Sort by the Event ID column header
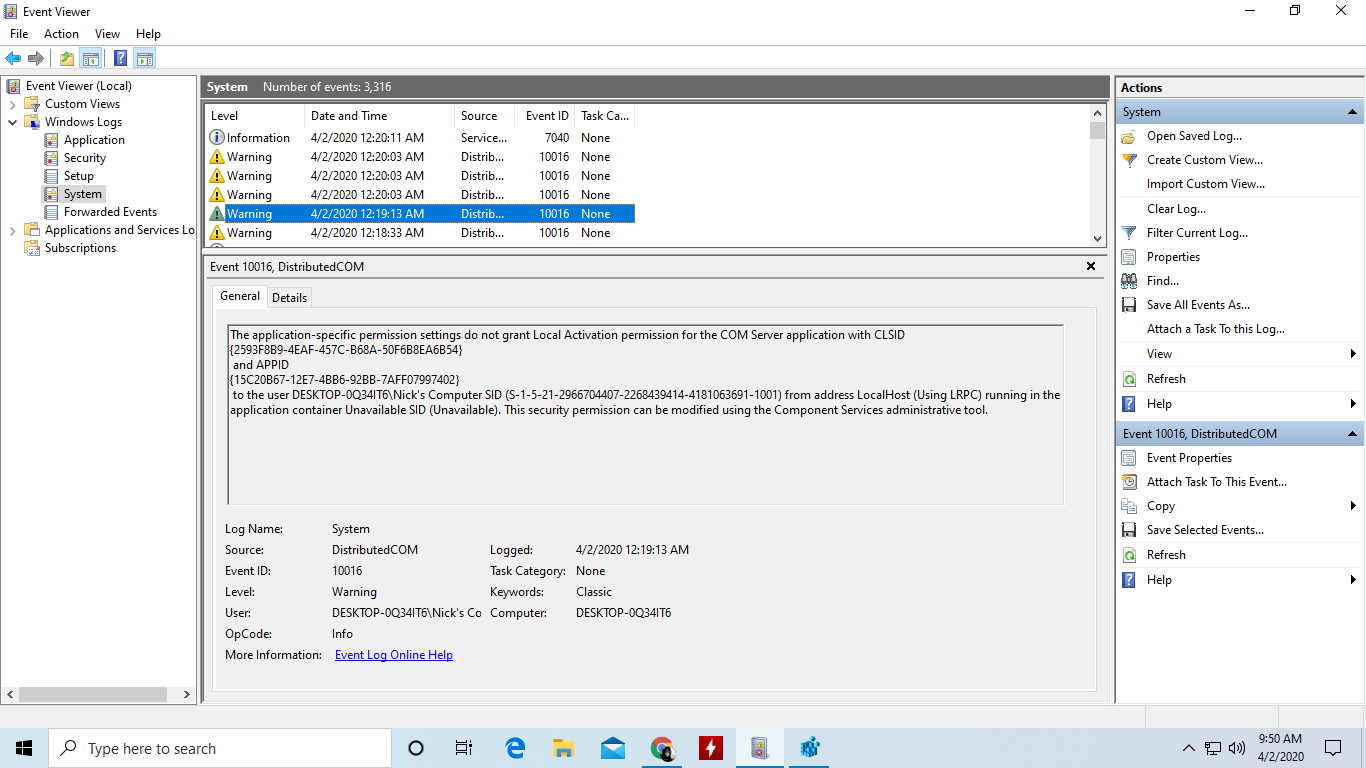1366x768 pixels. tap(545, 116)
